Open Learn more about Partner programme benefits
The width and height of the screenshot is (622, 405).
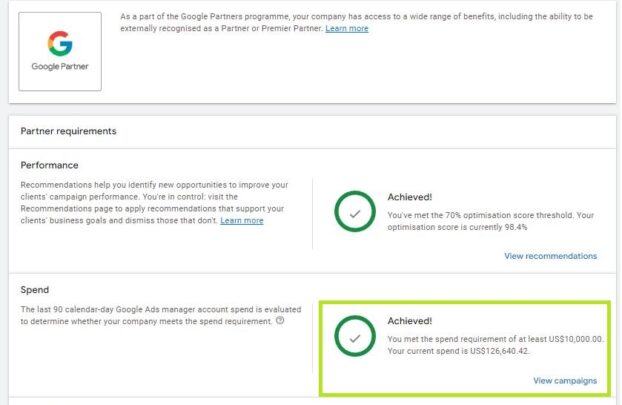347,28
